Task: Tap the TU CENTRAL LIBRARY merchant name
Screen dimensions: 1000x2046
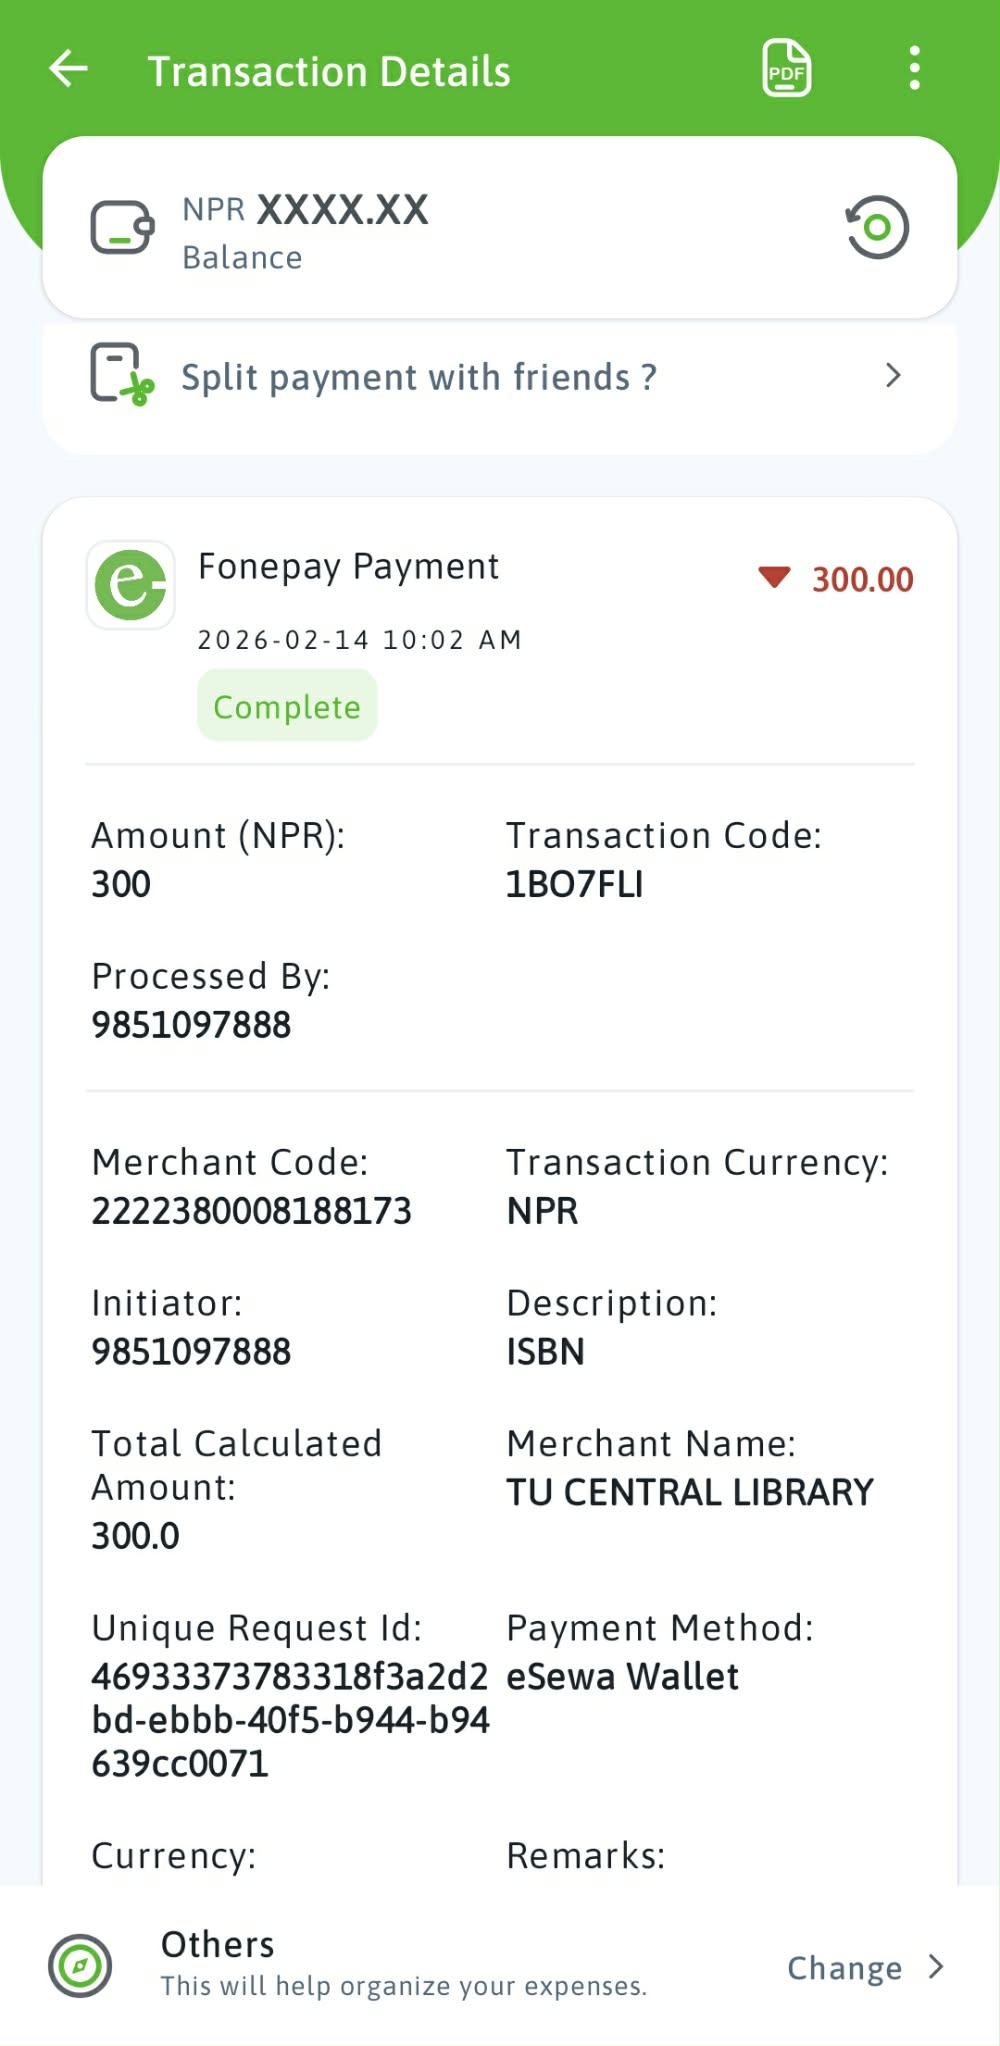Action: coord(689,1492)
